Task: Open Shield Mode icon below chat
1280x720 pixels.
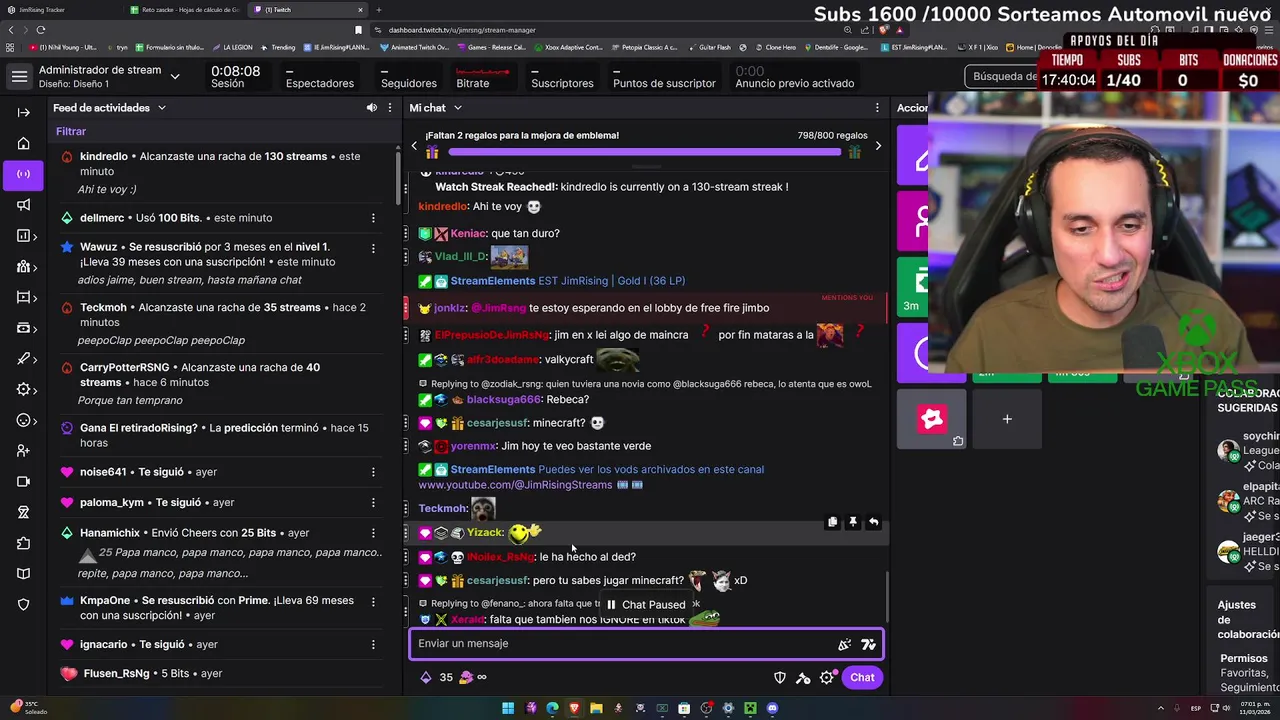Action: 780,678
